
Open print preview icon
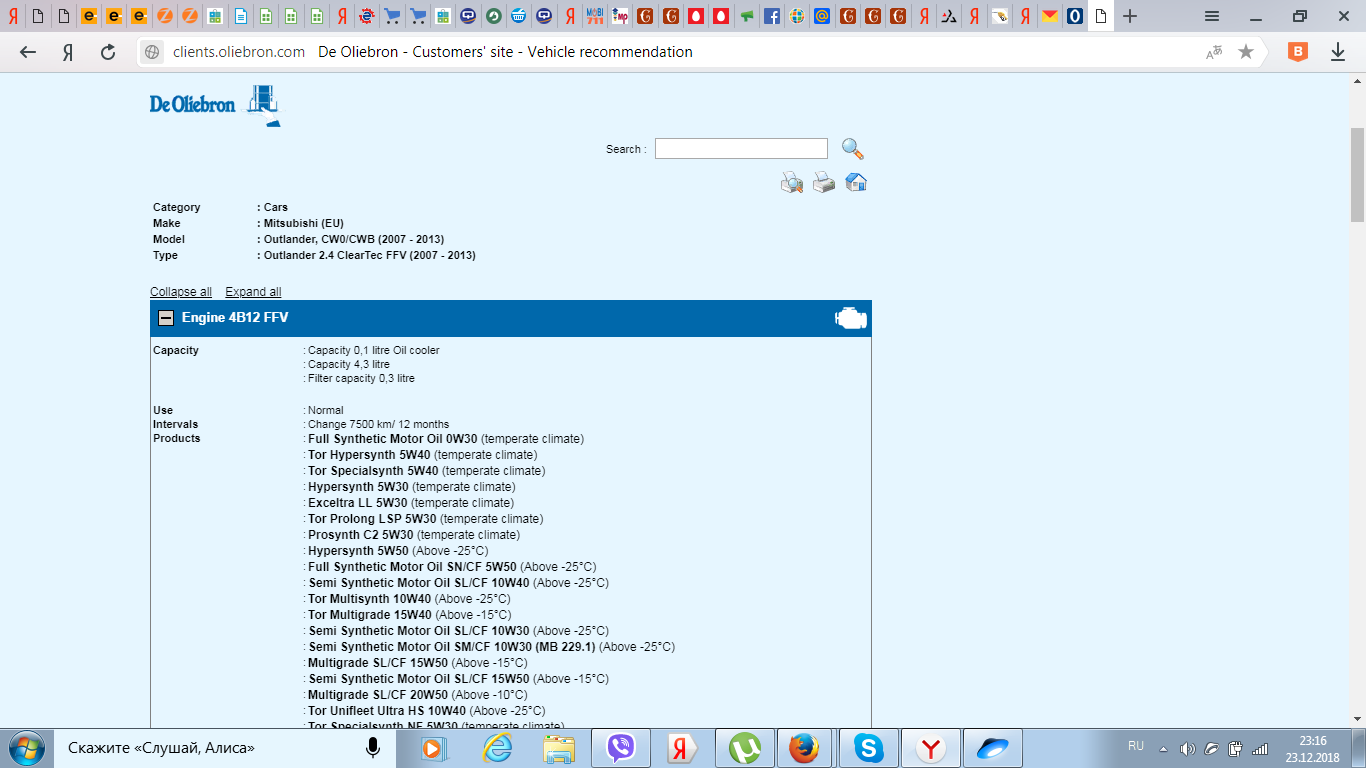point(792,182)
